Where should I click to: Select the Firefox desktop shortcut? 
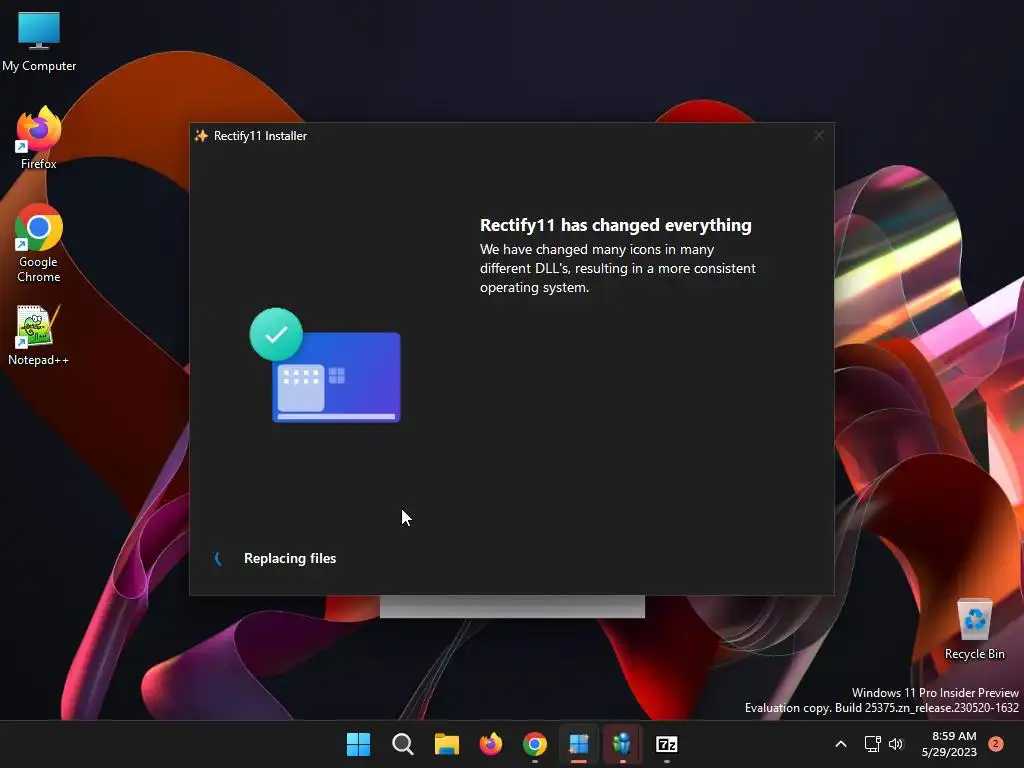[39, 138]
